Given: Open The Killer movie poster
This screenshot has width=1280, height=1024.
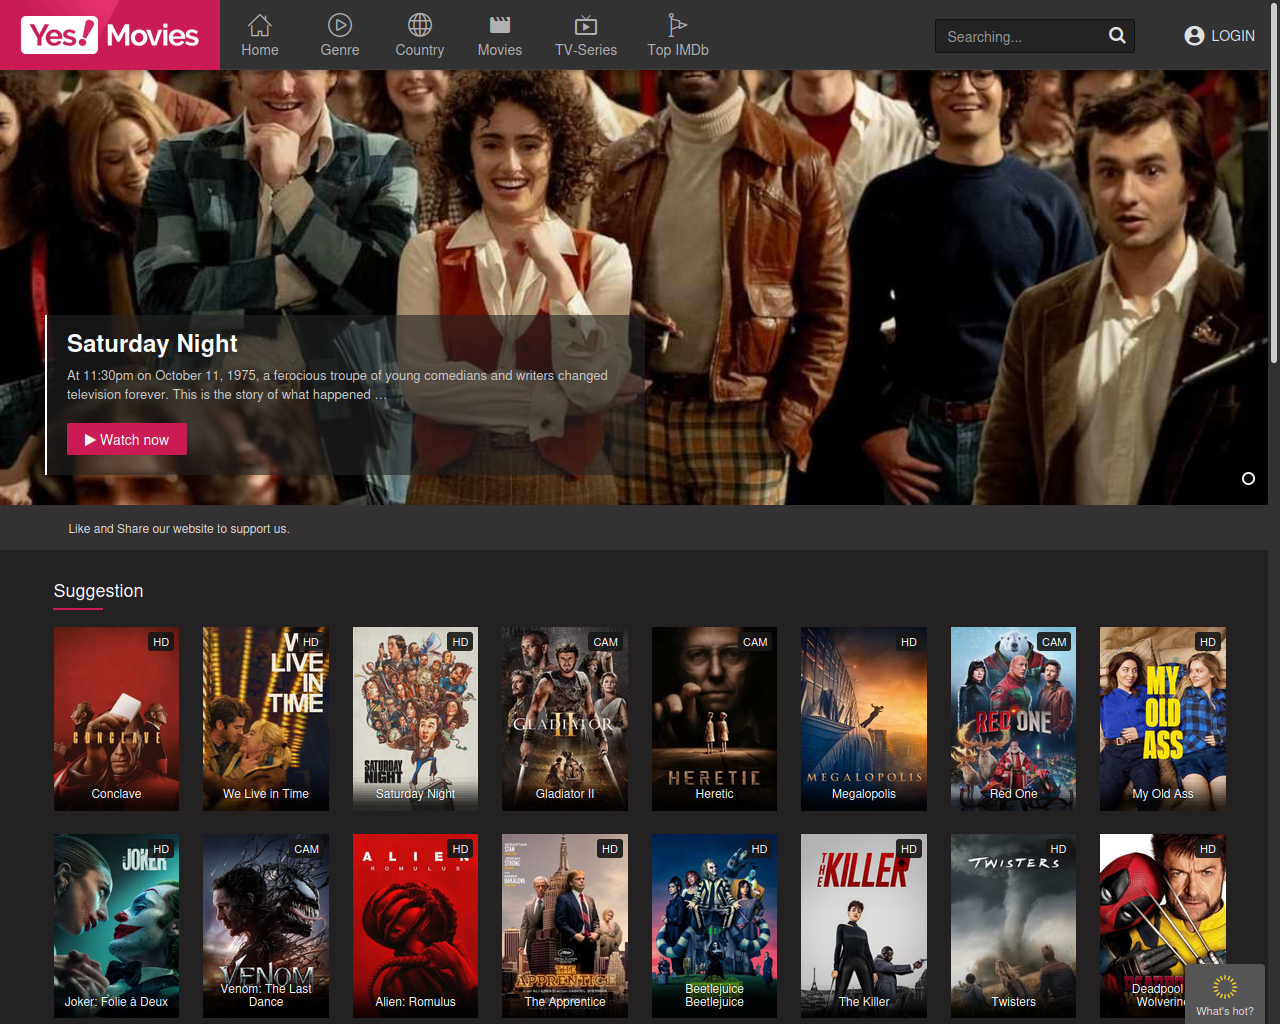Looking at the screenshot, I should 864,926.
